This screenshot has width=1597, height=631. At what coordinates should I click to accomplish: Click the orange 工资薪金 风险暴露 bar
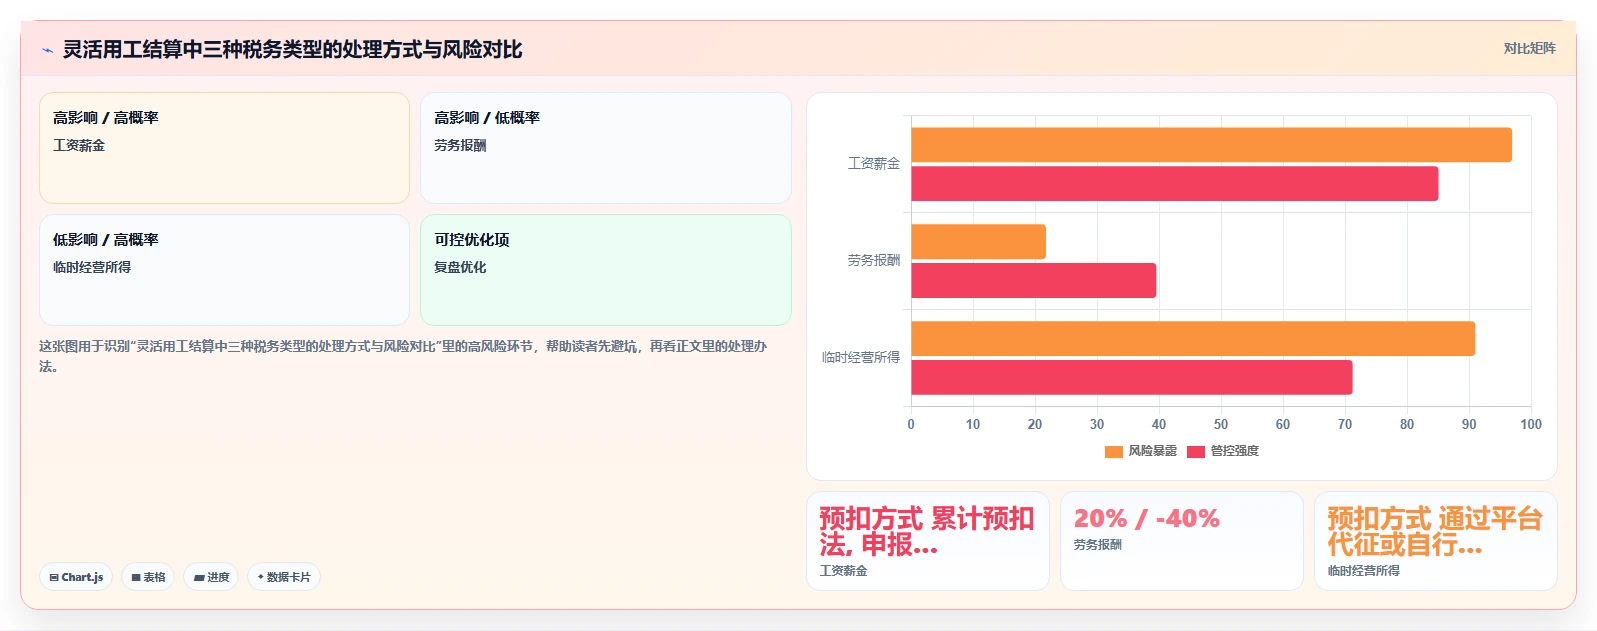1211,145
